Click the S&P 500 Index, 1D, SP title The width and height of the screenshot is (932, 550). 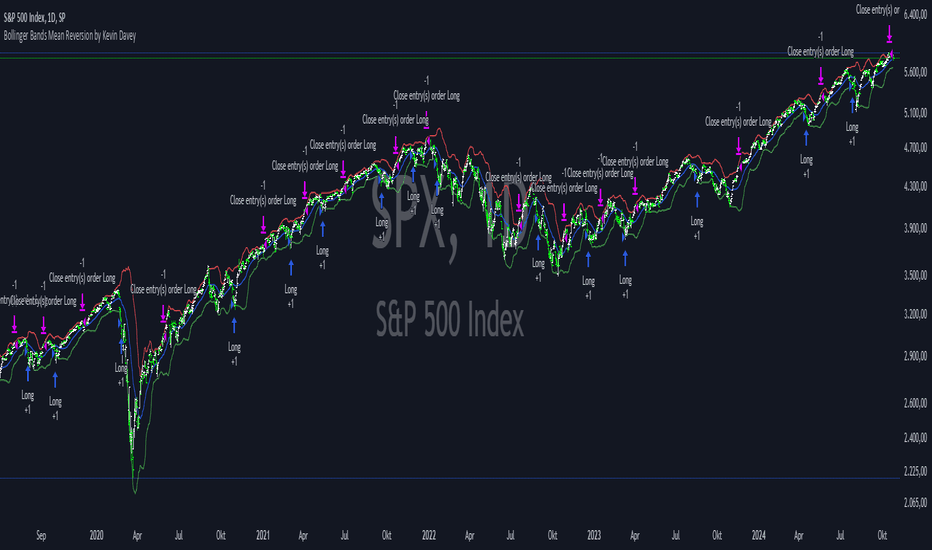tap(34, 17)
